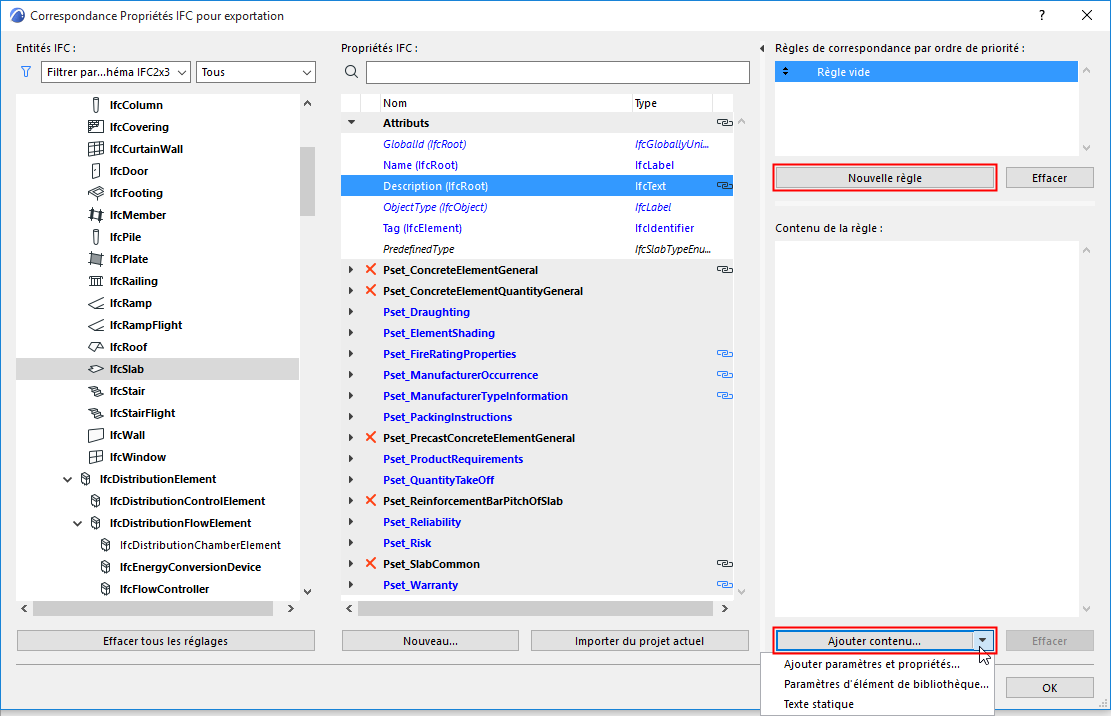Expand Pset_FireRatingProperties arrow
The width and height of the screenshot is (1111, 716).
pos(351,353)
